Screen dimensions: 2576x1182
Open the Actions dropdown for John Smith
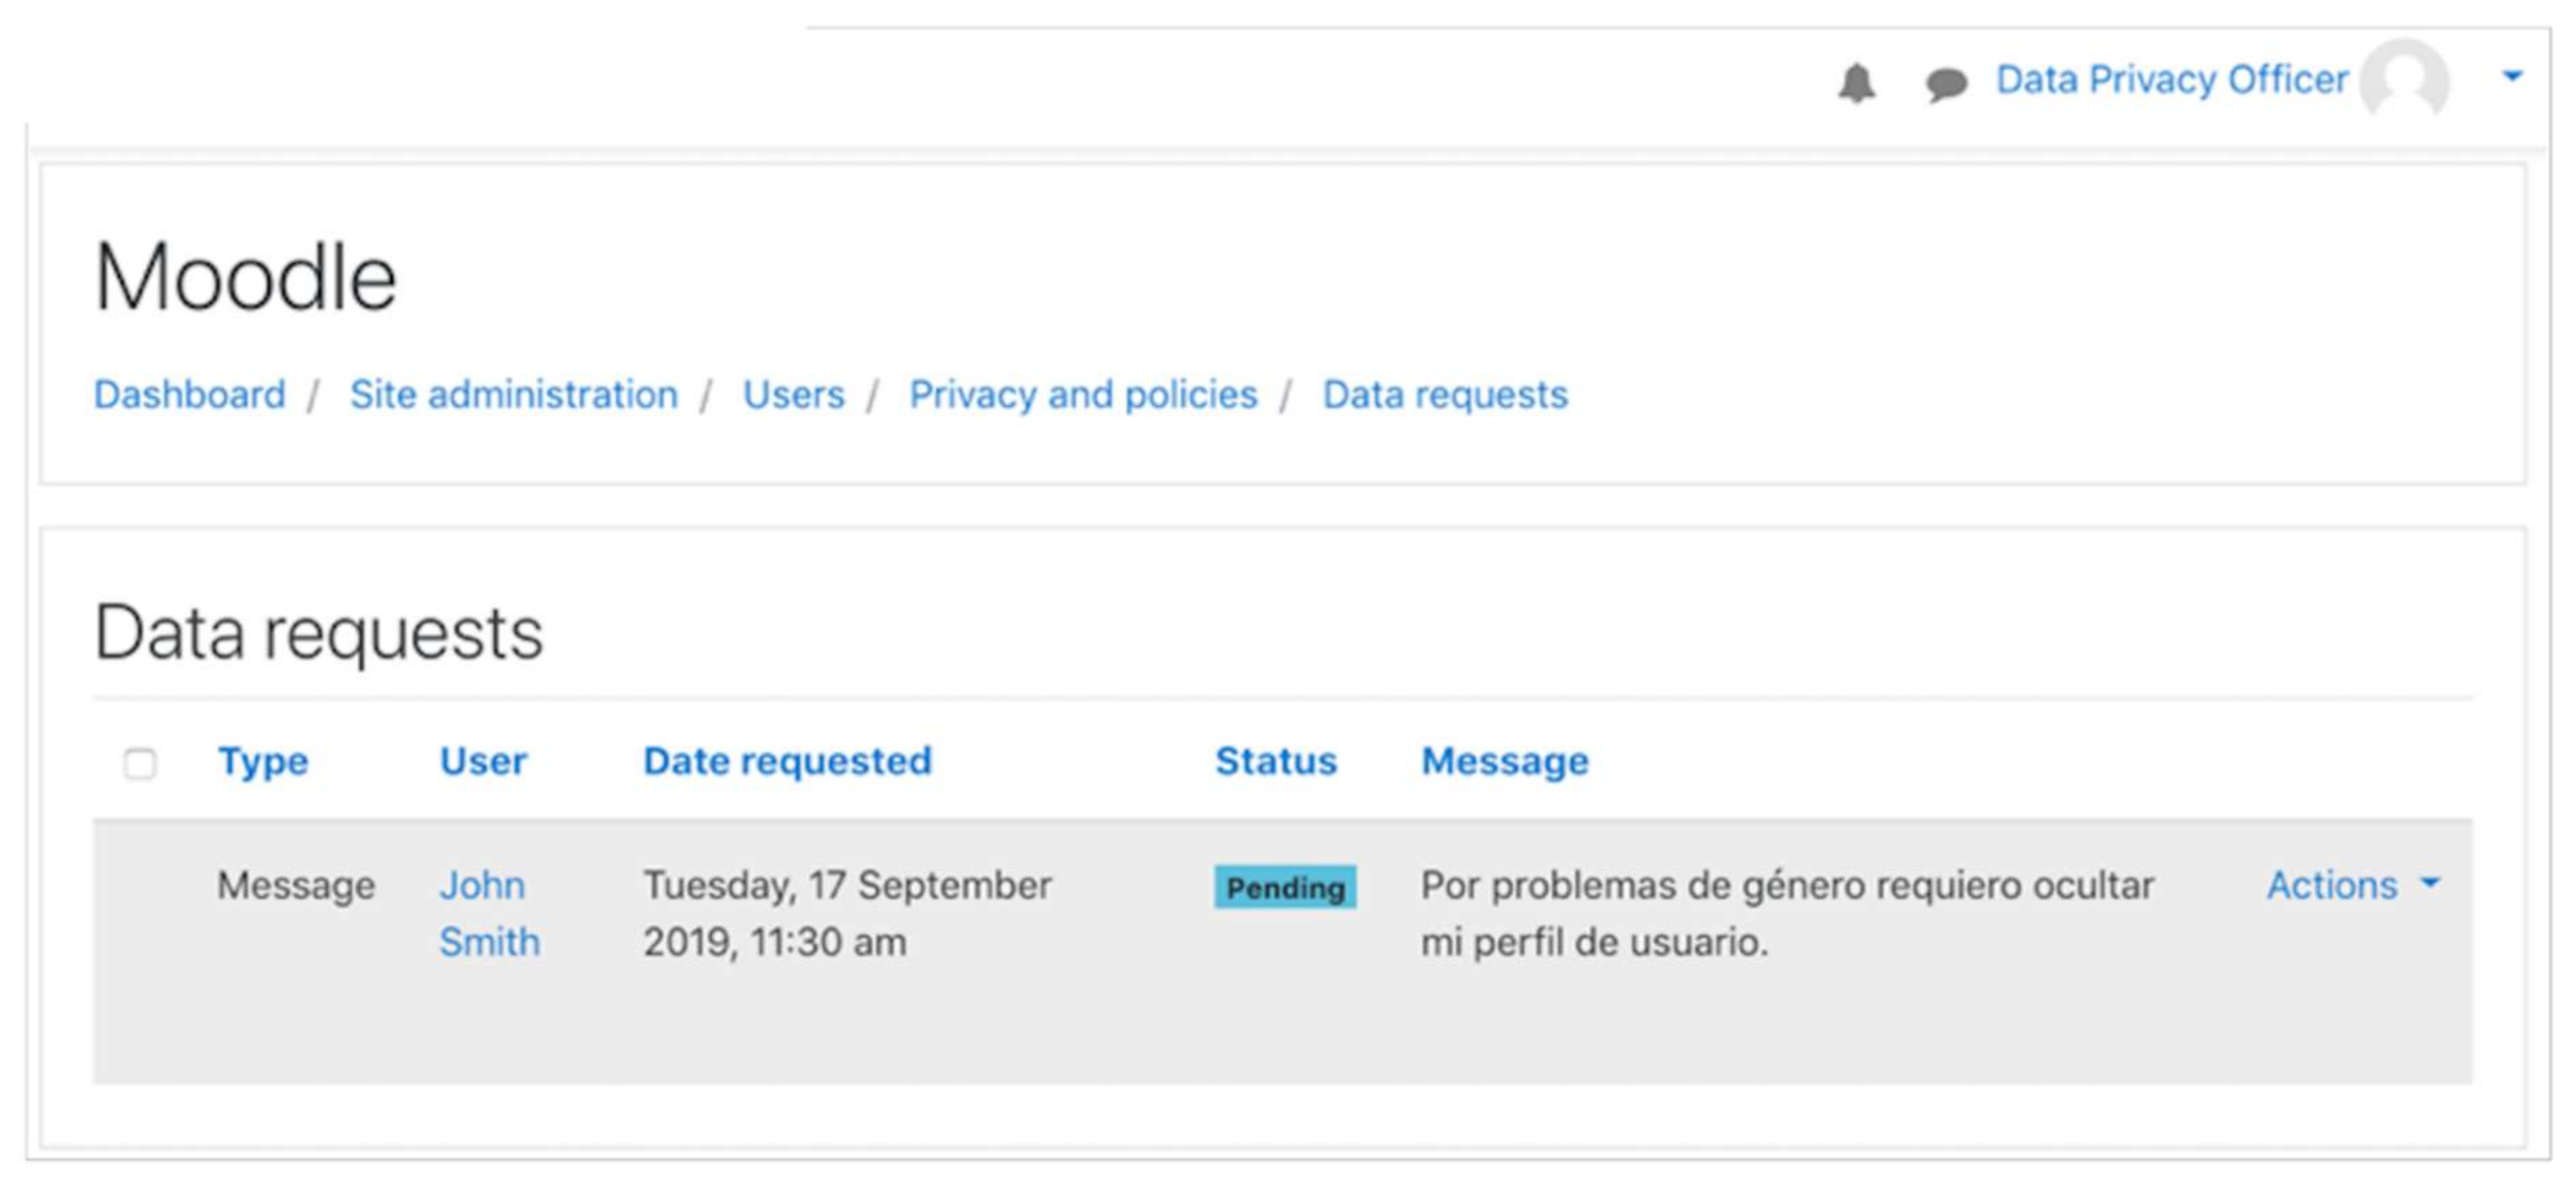[2331, 885]
